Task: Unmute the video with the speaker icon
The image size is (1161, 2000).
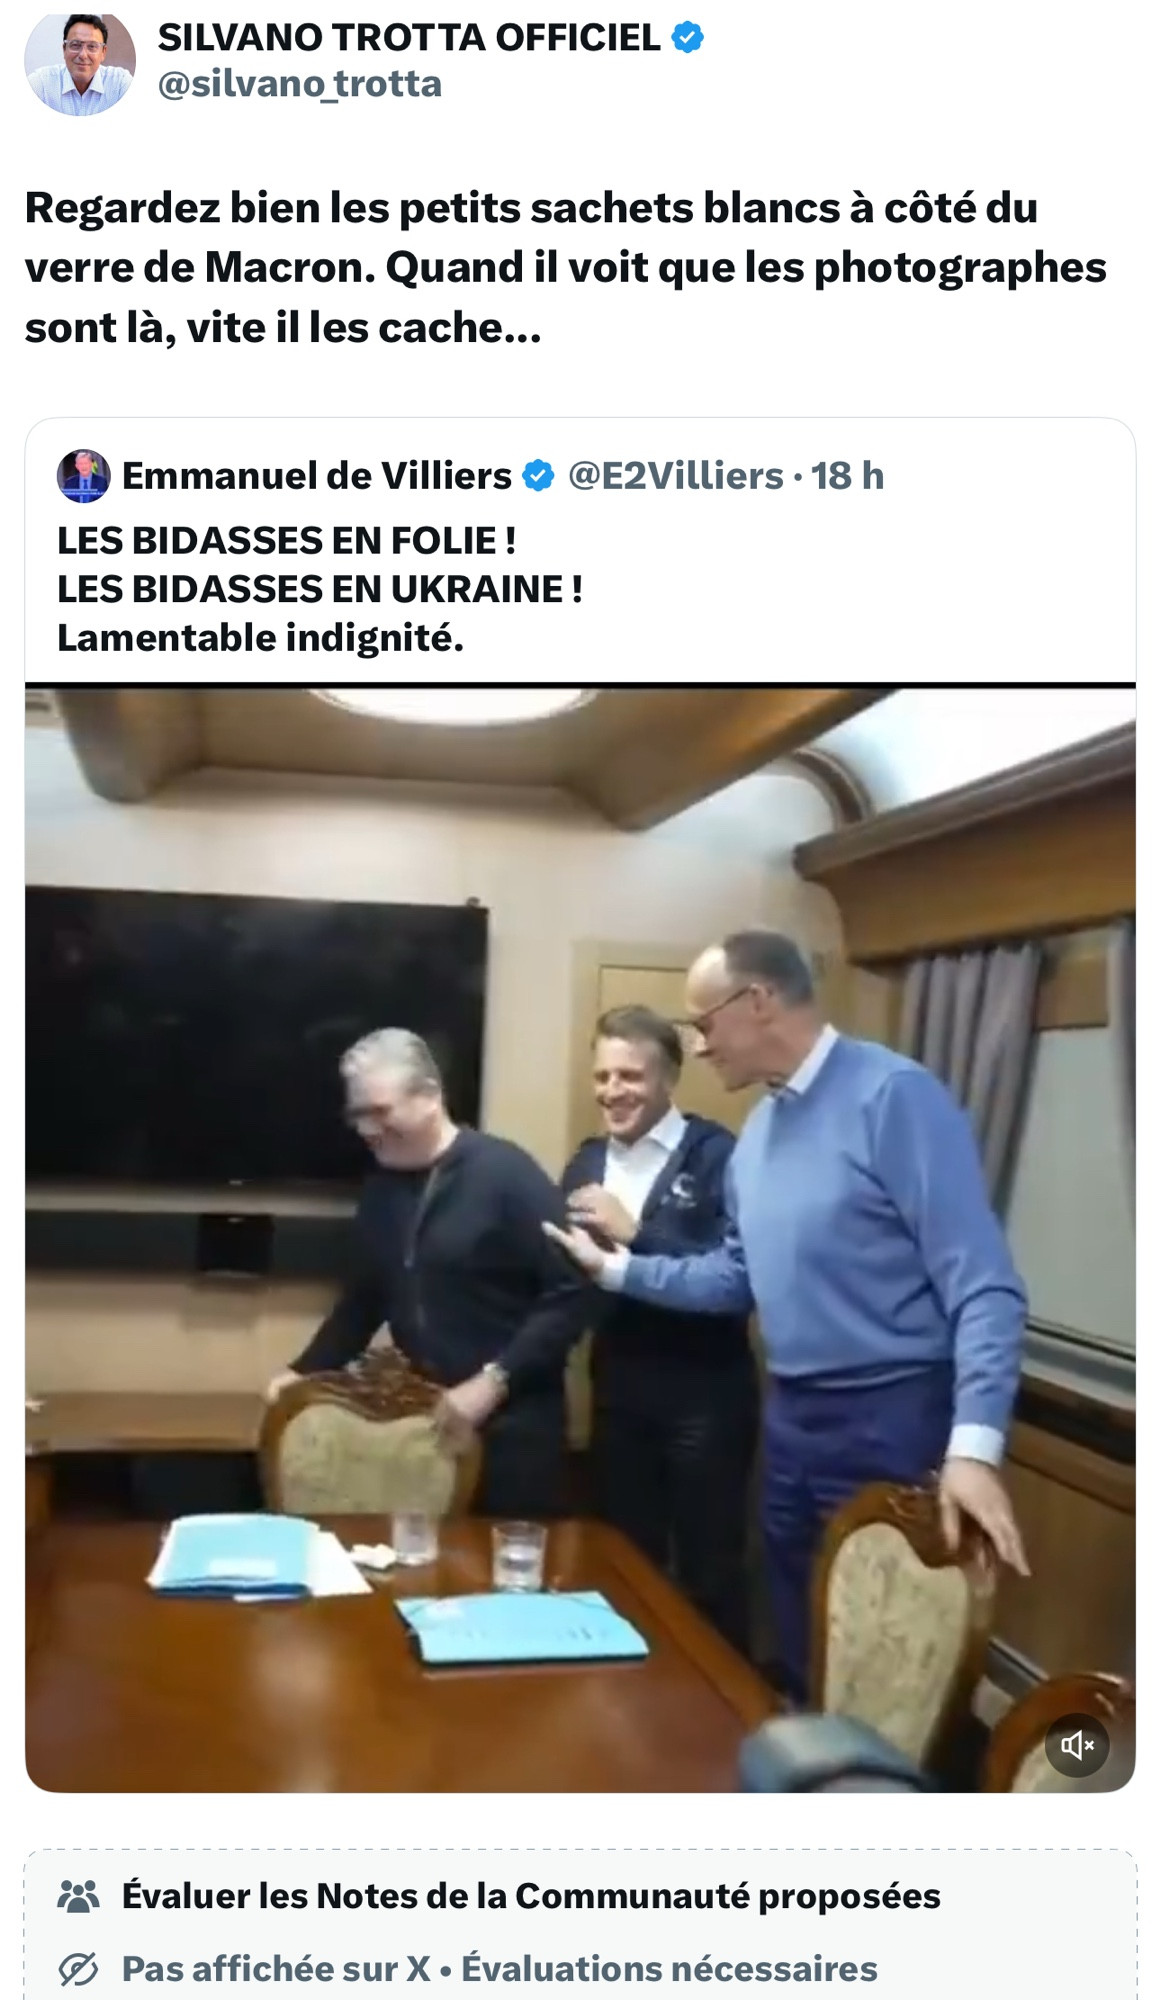Action: (x=1077, y=1745)
